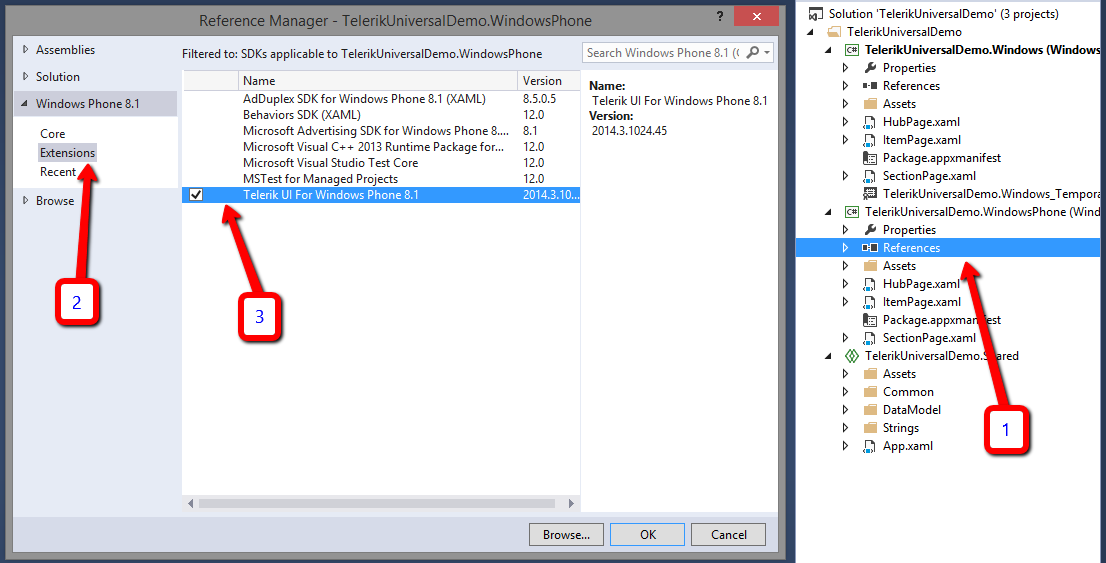Select Microsoft Visual Studio Test Core row
1106x563 pixels.
pyautogui.click(x=381, y=162)
